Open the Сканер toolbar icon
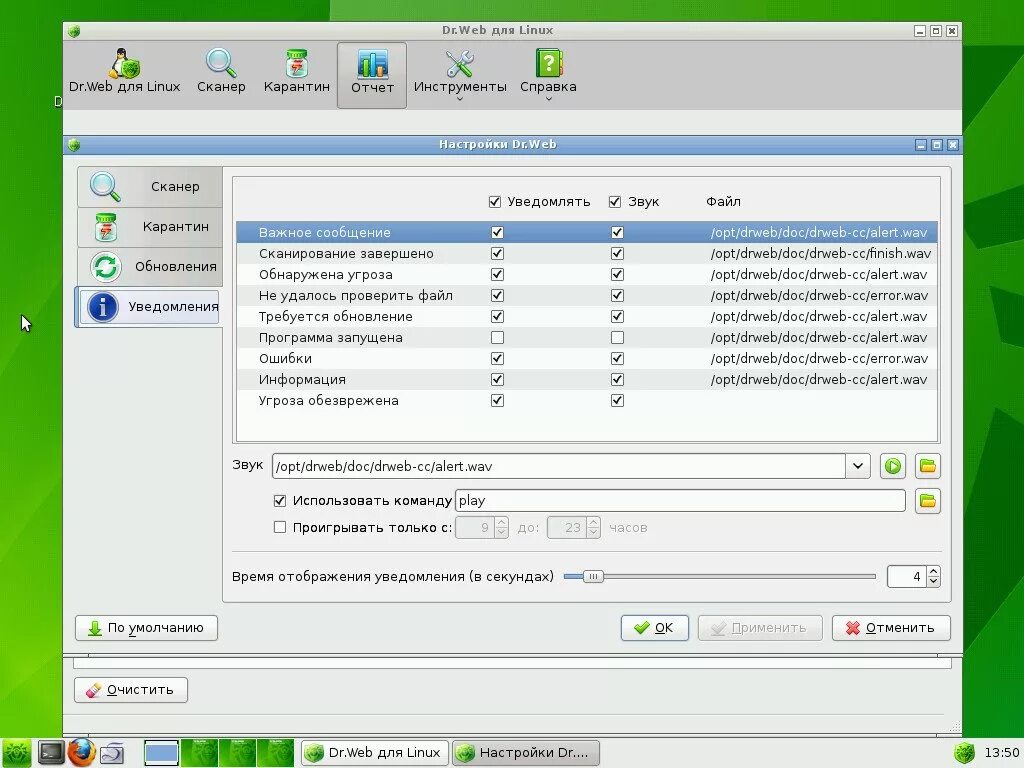 point(221,72)
